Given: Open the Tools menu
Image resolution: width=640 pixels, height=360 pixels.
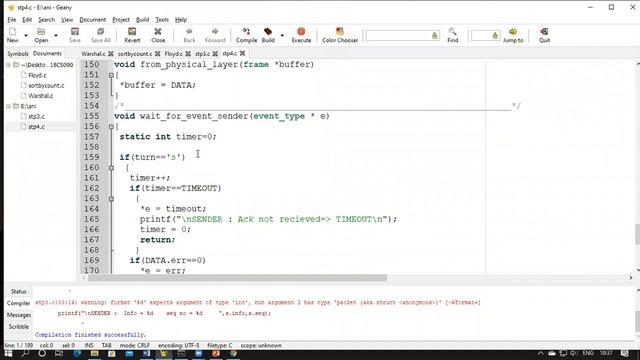Looking at the screenshot, I should (162, 20).
